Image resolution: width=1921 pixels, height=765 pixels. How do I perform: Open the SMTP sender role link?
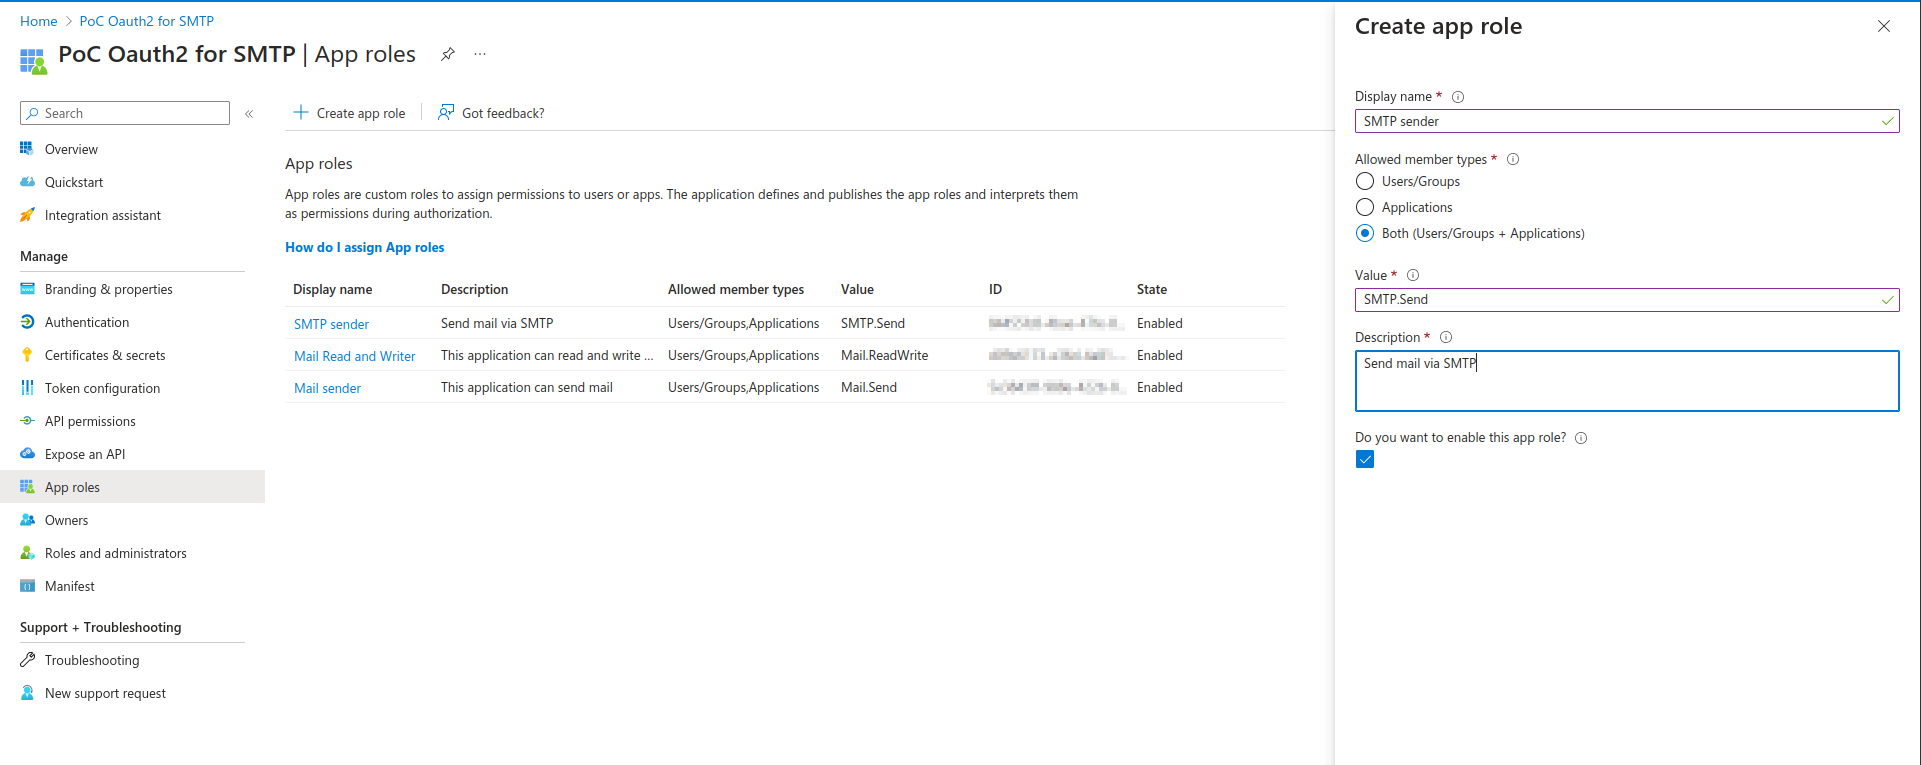point(331,324)
